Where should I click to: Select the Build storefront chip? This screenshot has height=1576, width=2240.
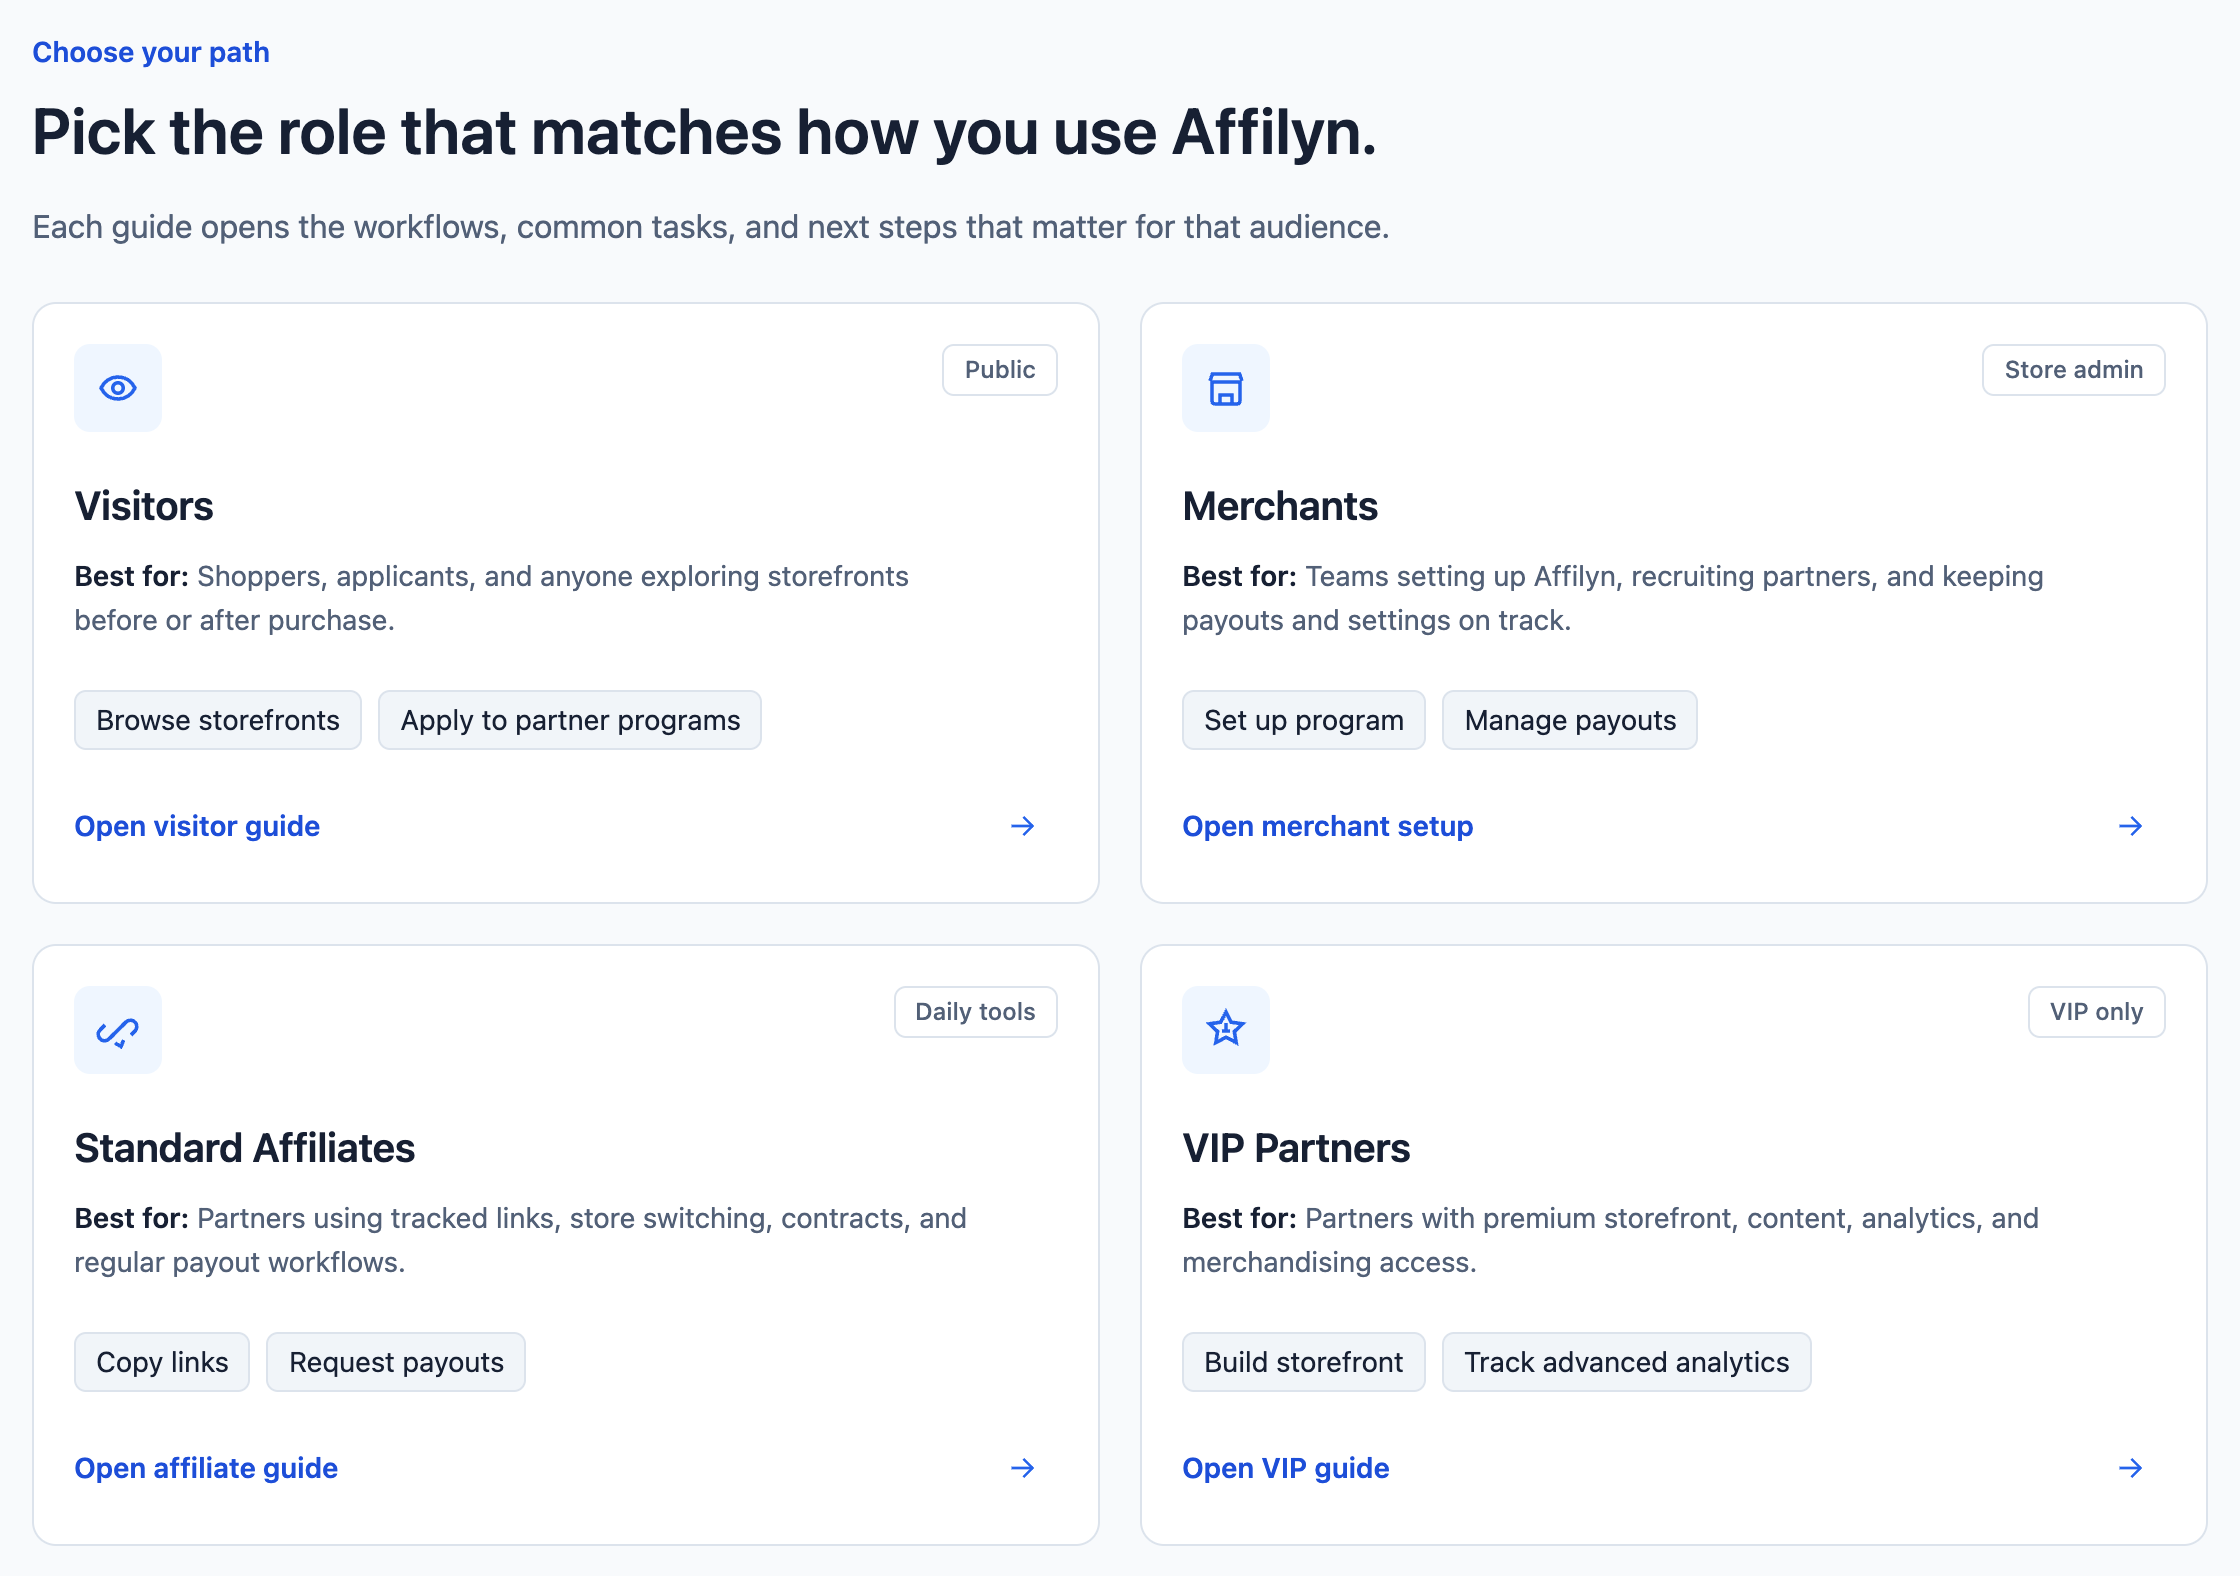tap(1304, 1362)
